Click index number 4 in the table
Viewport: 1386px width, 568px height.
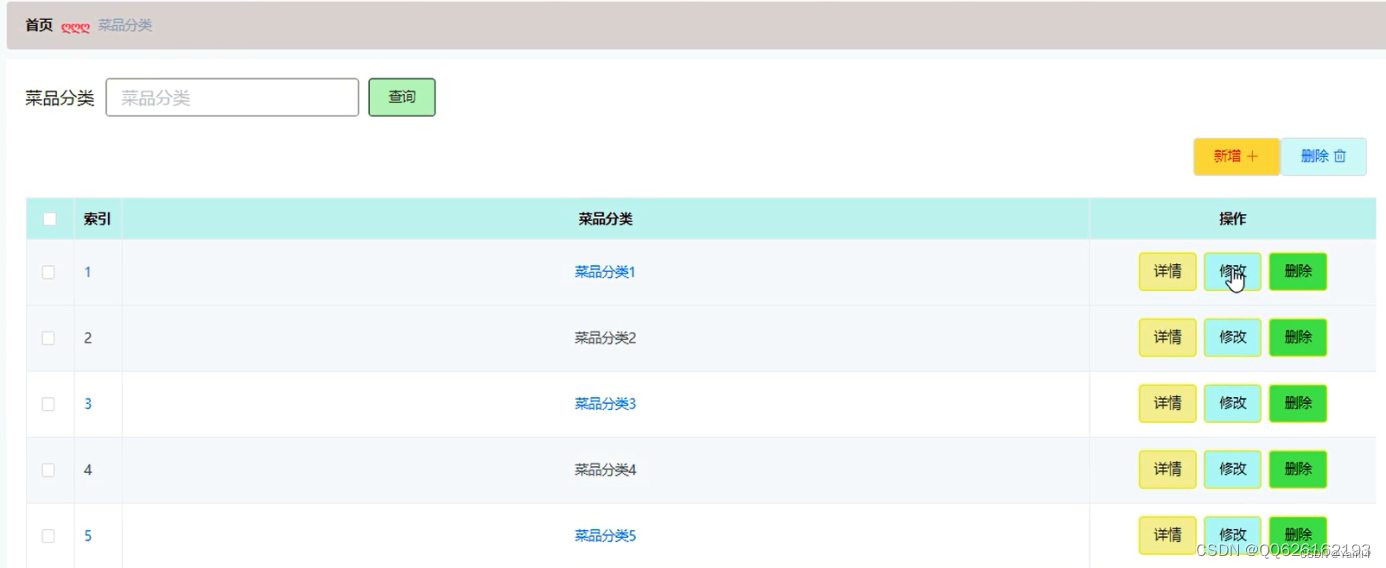tap(88, 470)
